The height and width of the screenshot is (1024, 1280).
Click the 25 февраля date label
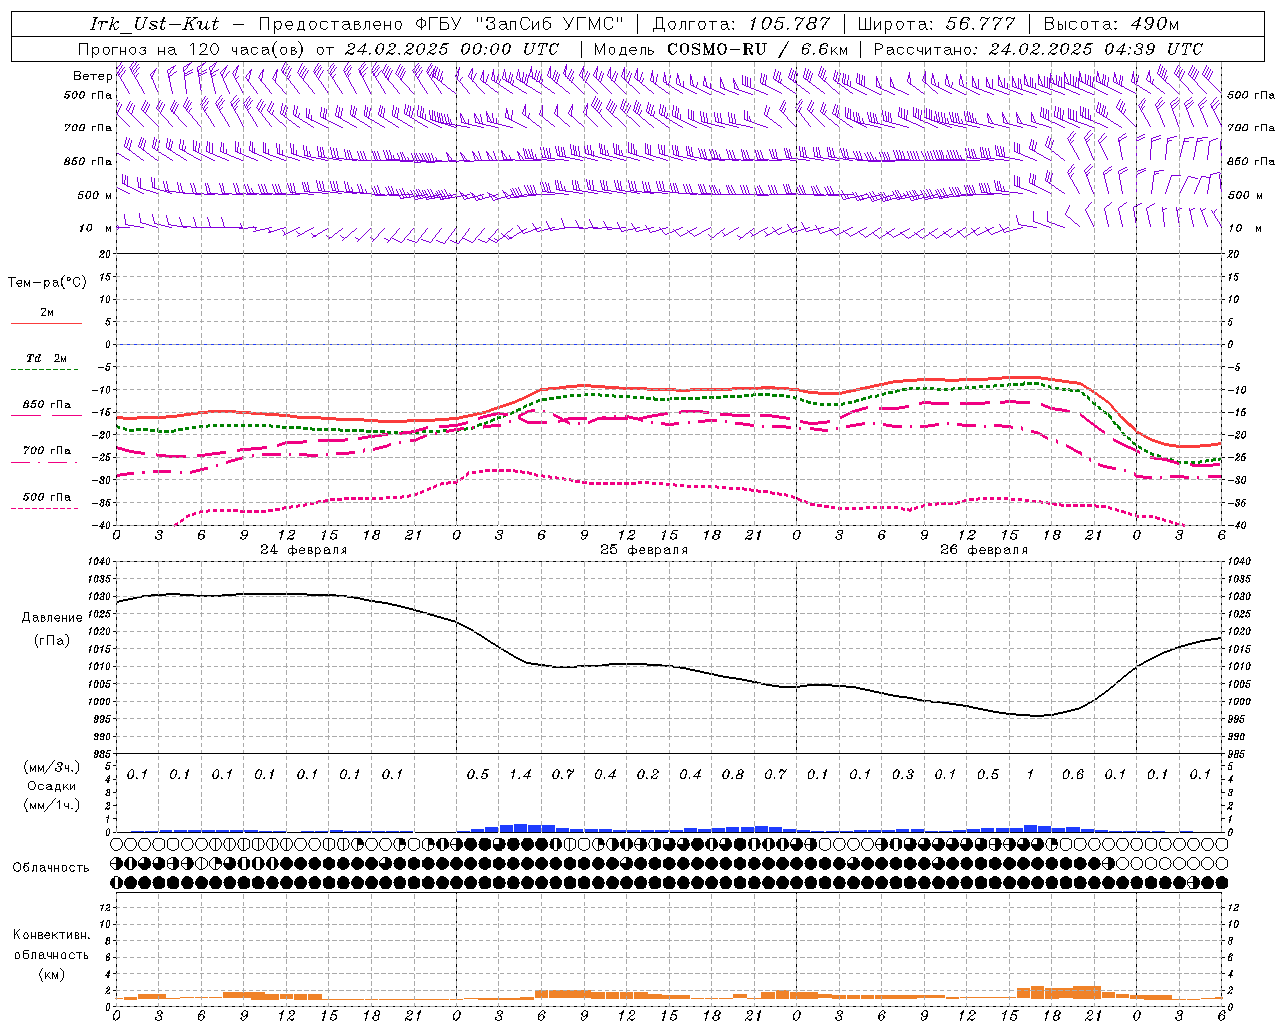[x=644, y=550]
